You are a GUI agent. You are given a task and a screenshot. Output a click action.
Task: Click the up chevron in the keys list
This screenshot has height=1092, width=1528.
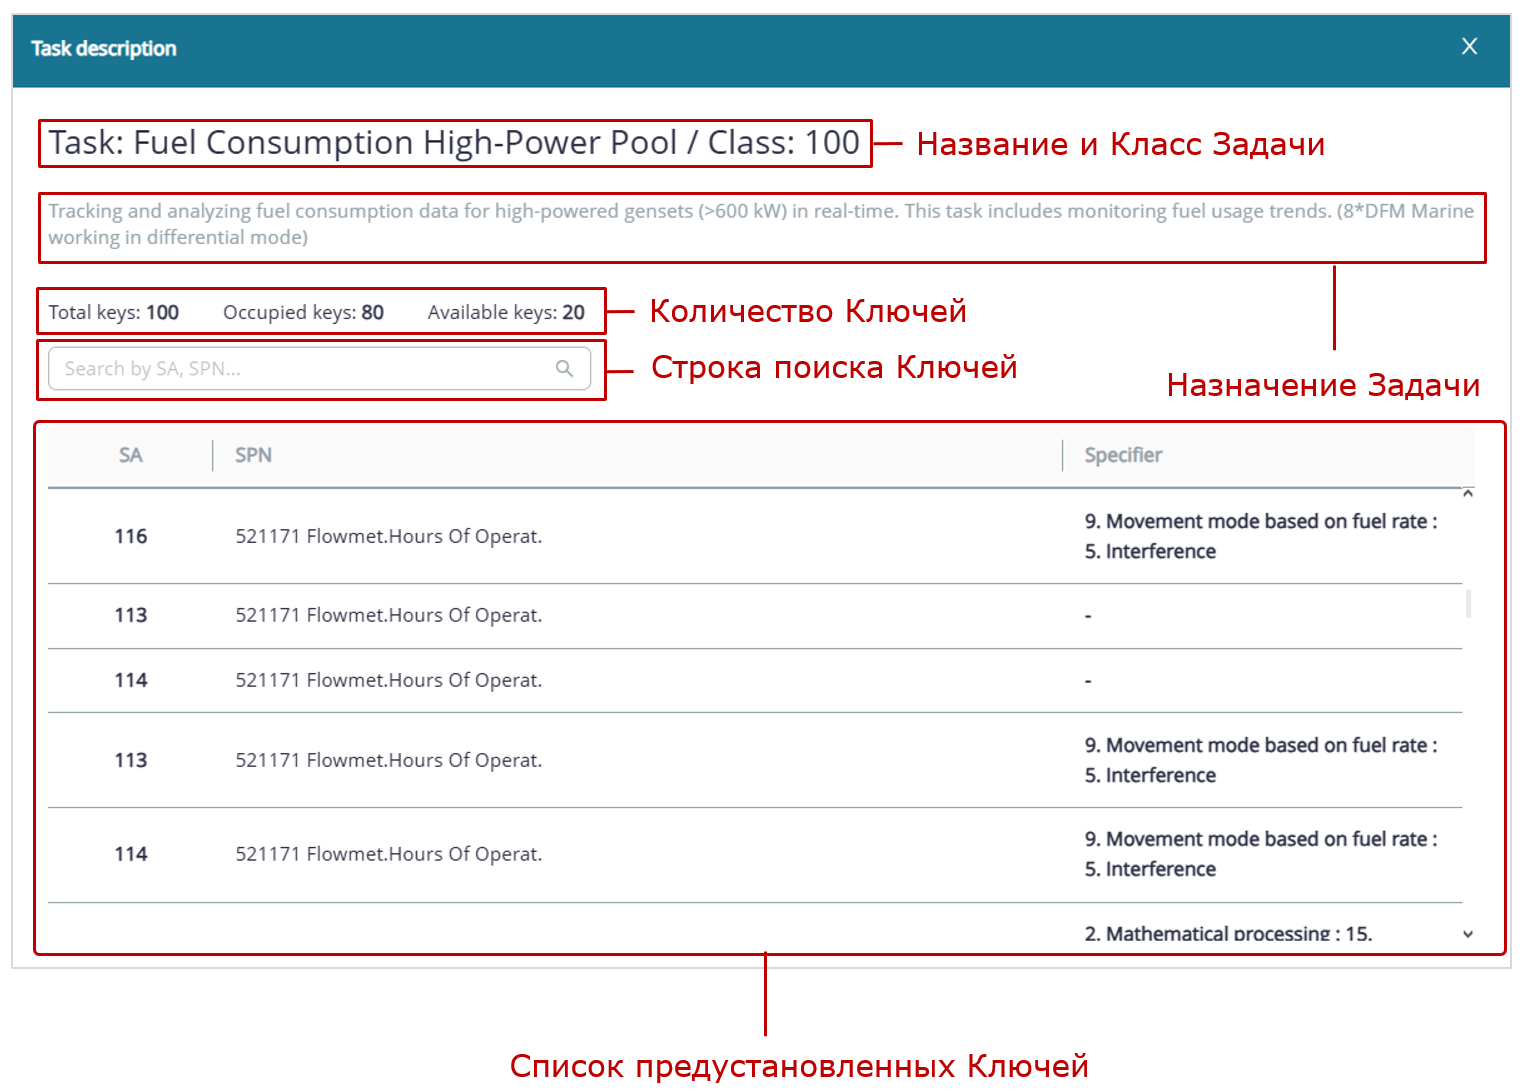click(x=1468, y=493)
